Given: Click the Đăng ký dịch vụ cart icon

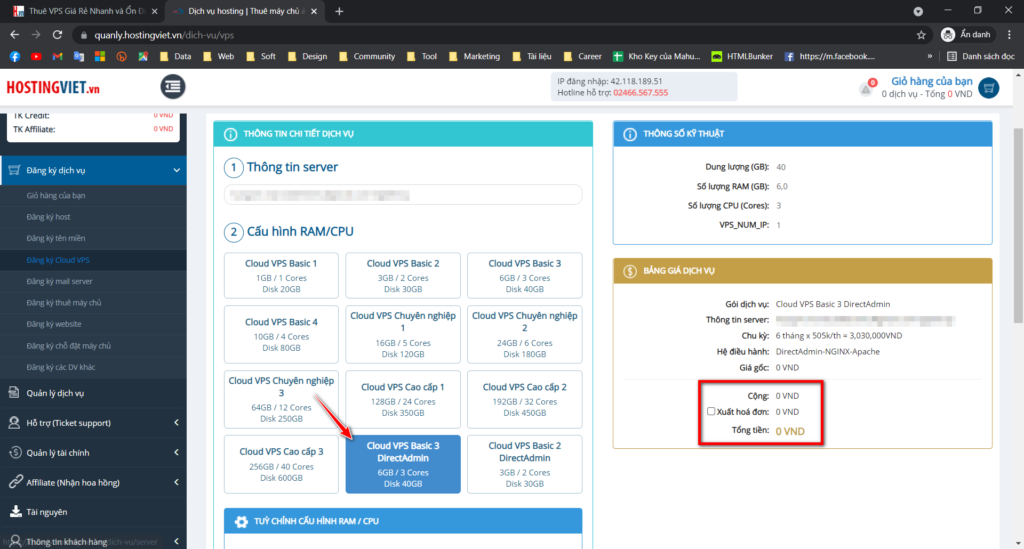Looking at the screenshot, I should tap(14, 170).
